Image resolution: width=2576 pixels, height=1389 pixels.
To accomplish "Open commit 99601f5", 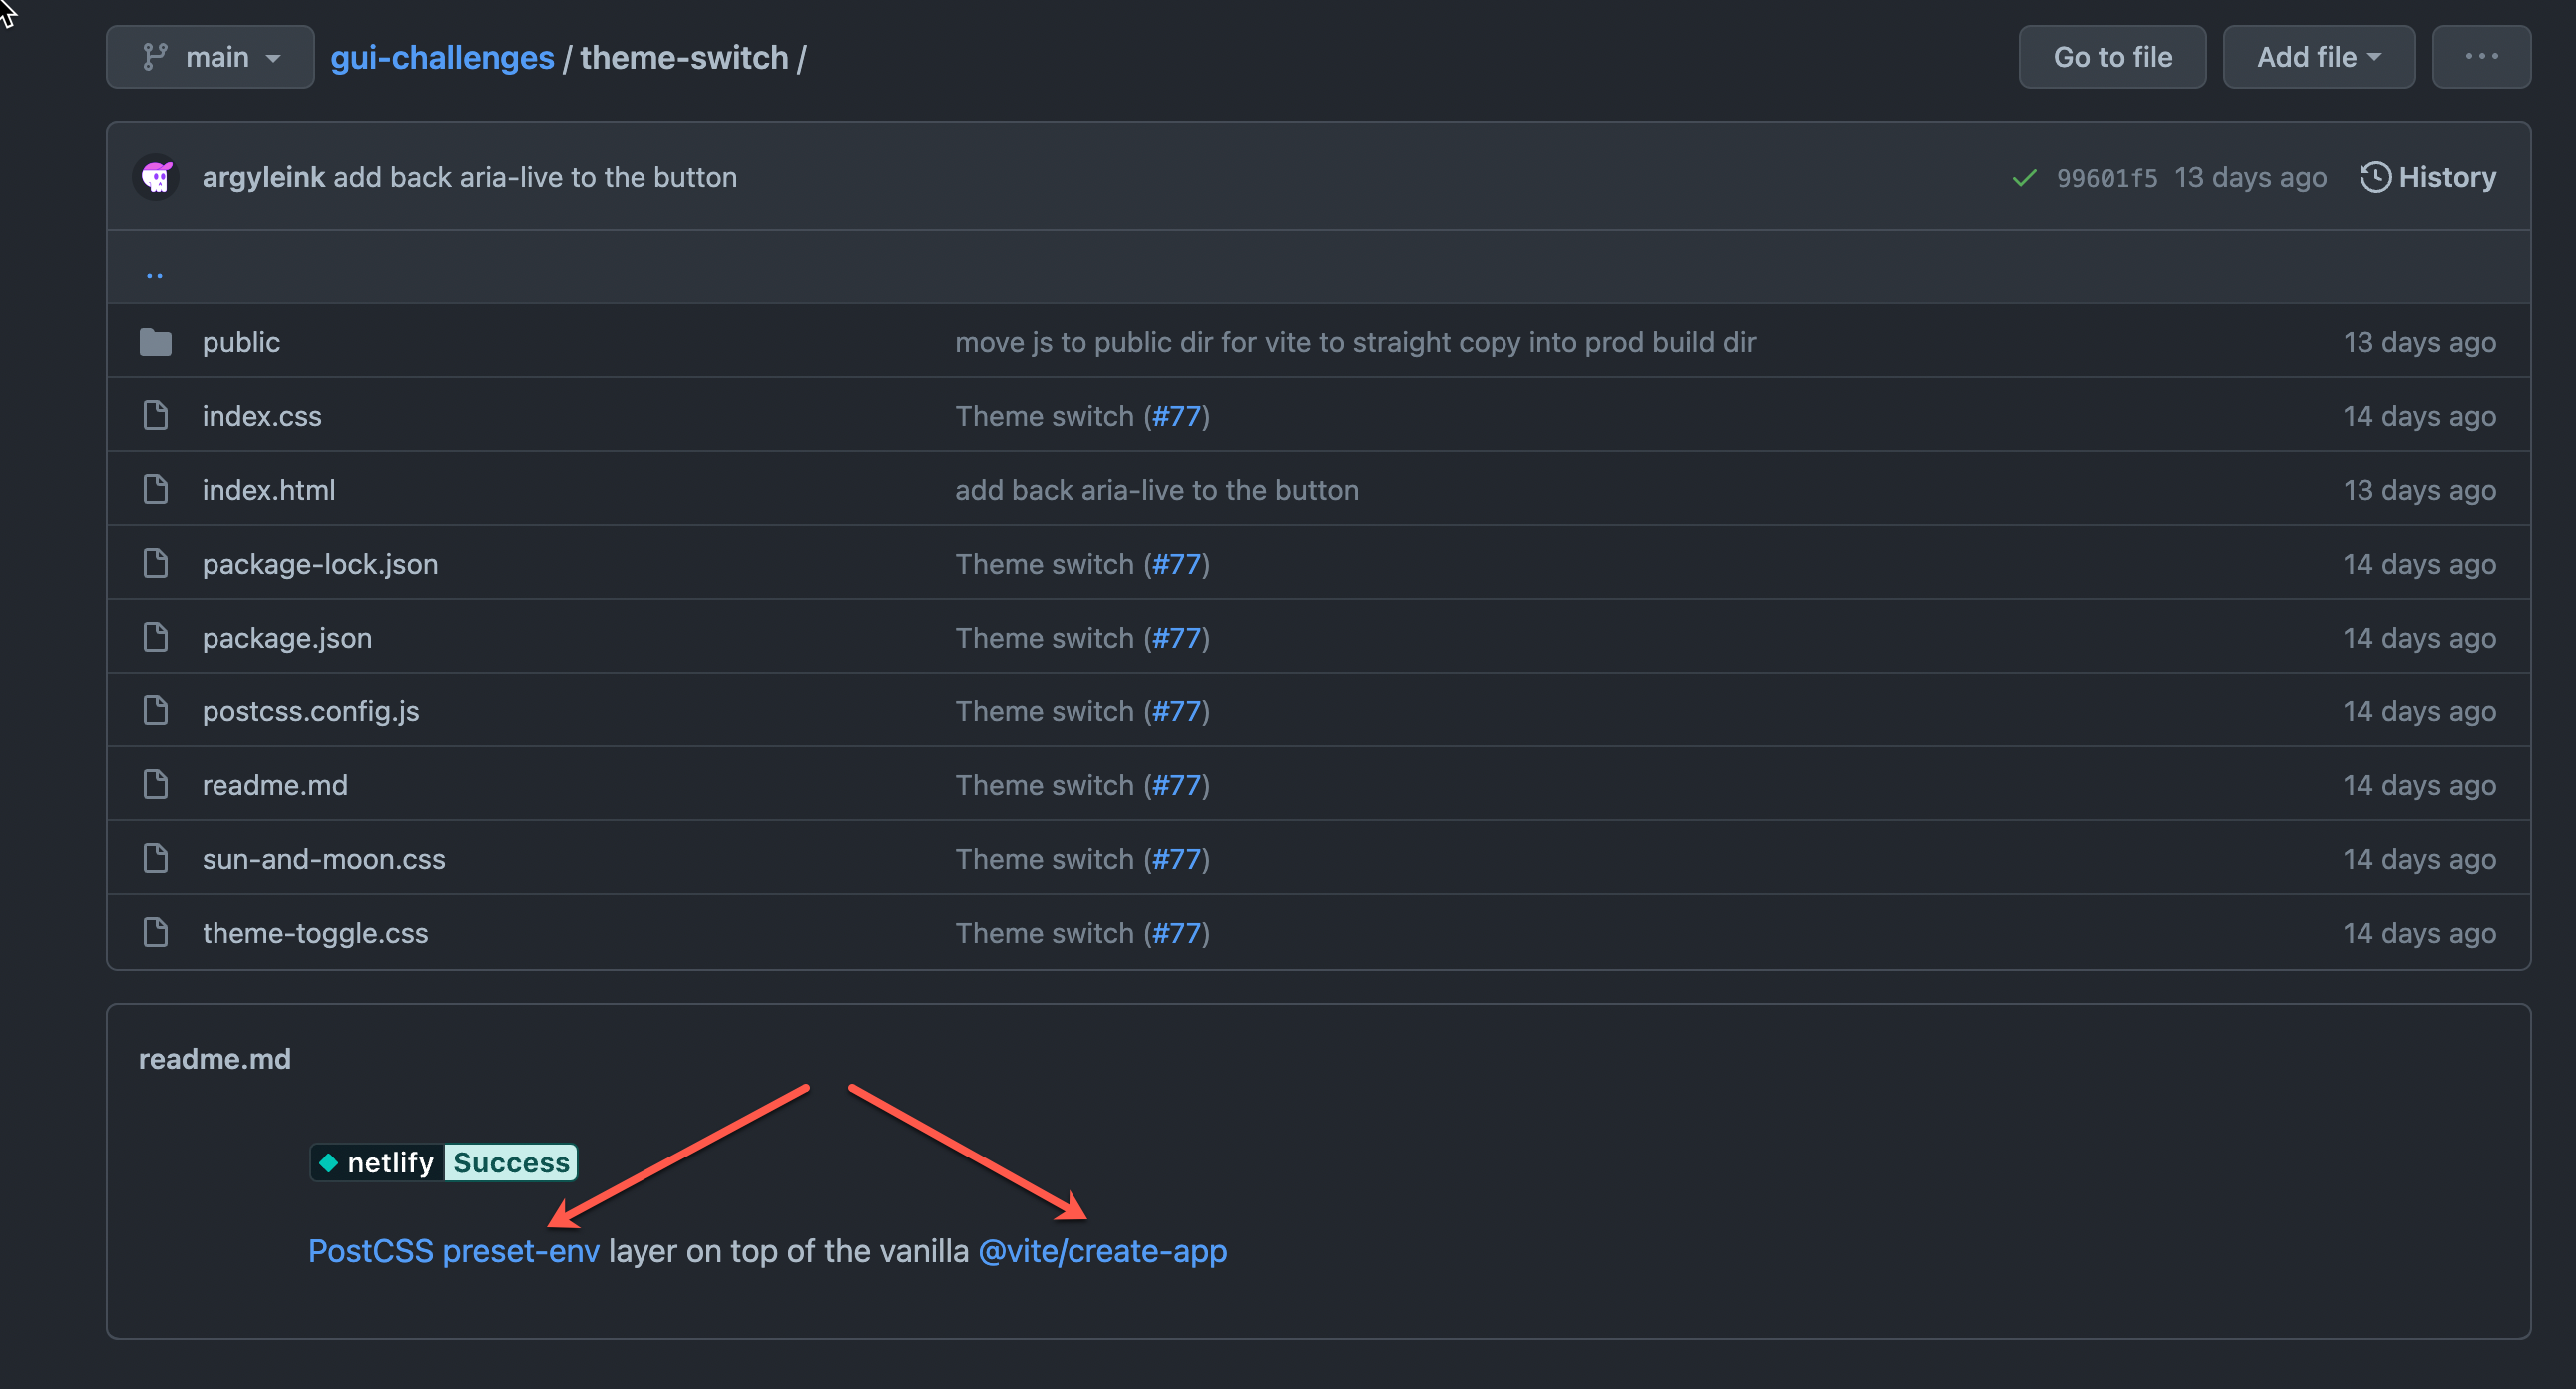I will pyautogui.click(x=2106, y=177).
